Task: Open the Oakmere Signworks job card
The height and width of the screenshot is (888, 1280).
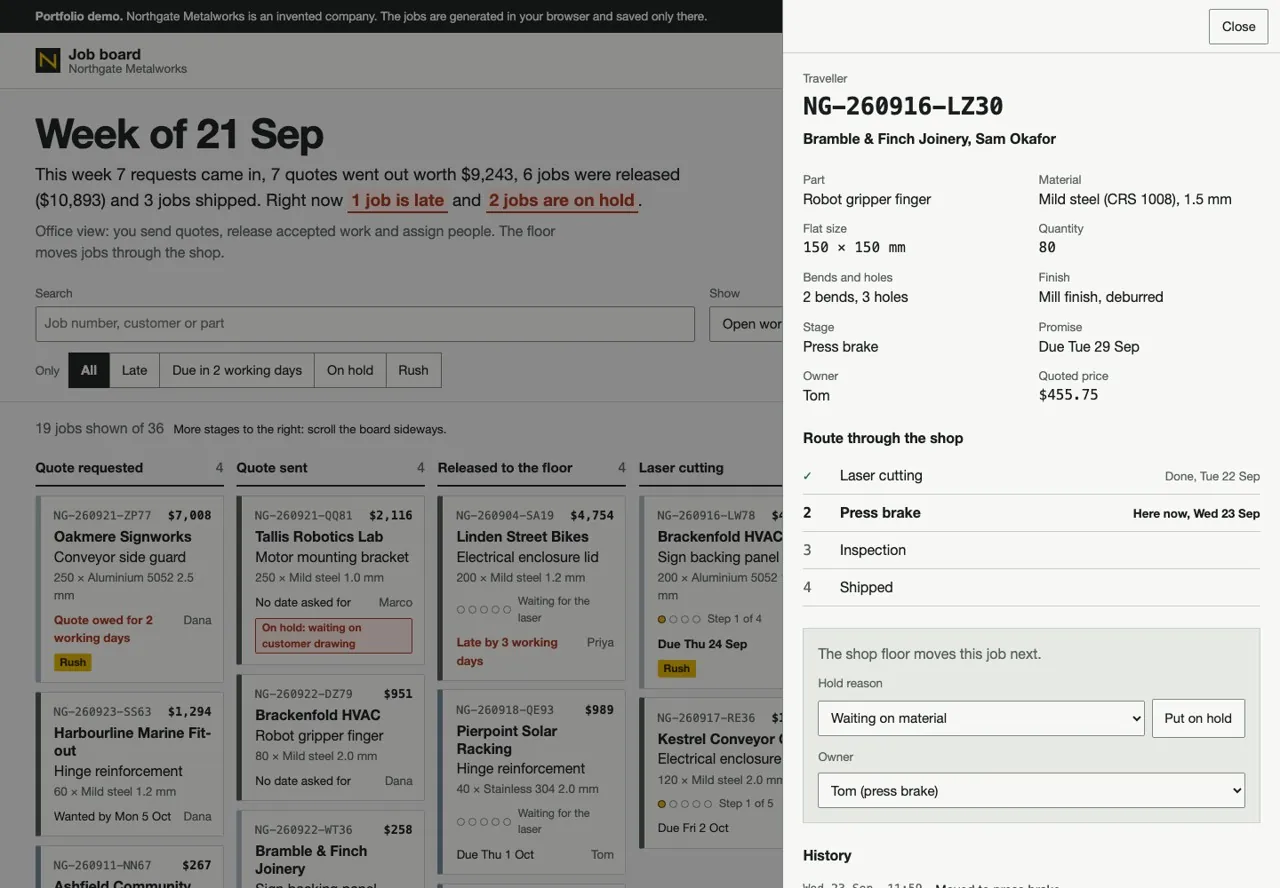Action: tap(130, 589)
